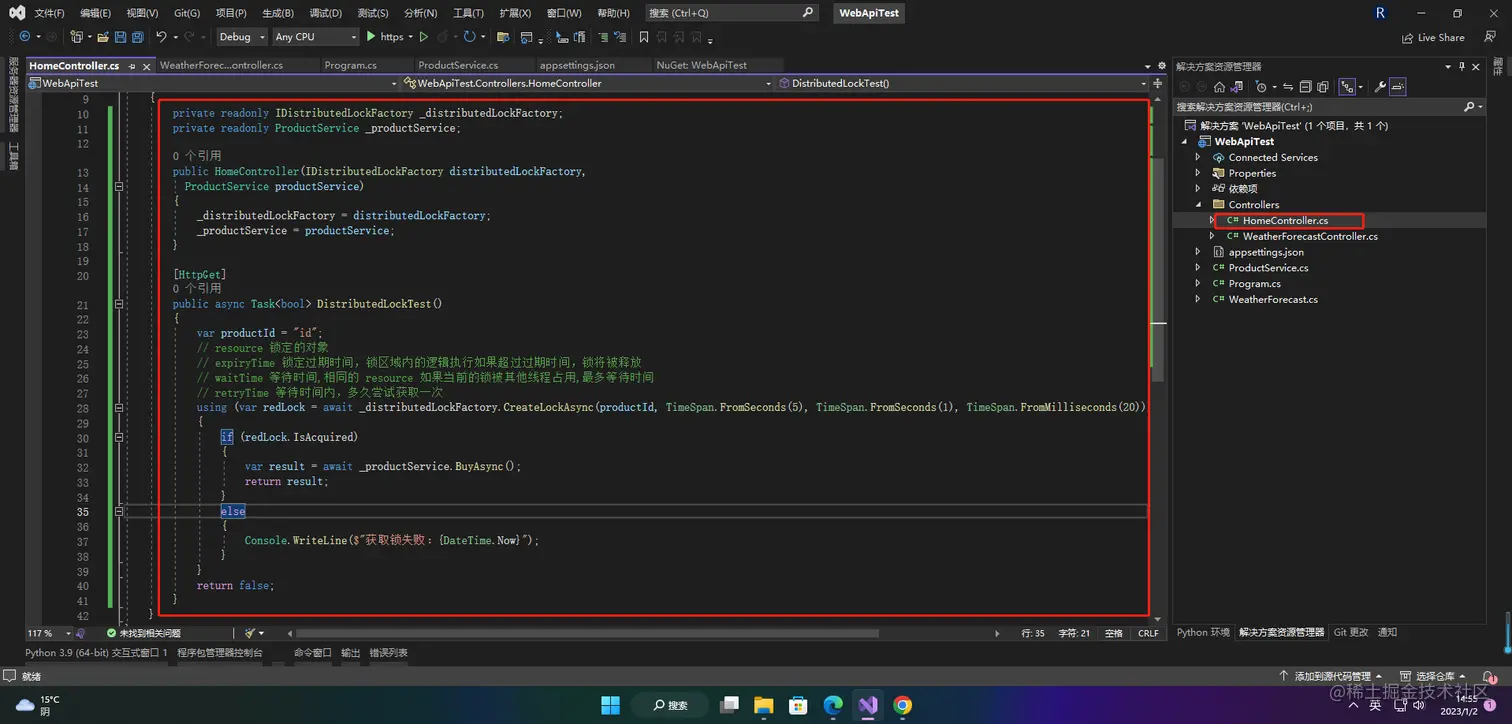Open the Git(G) menu
1512x724 pixels.
coord(187,13)
